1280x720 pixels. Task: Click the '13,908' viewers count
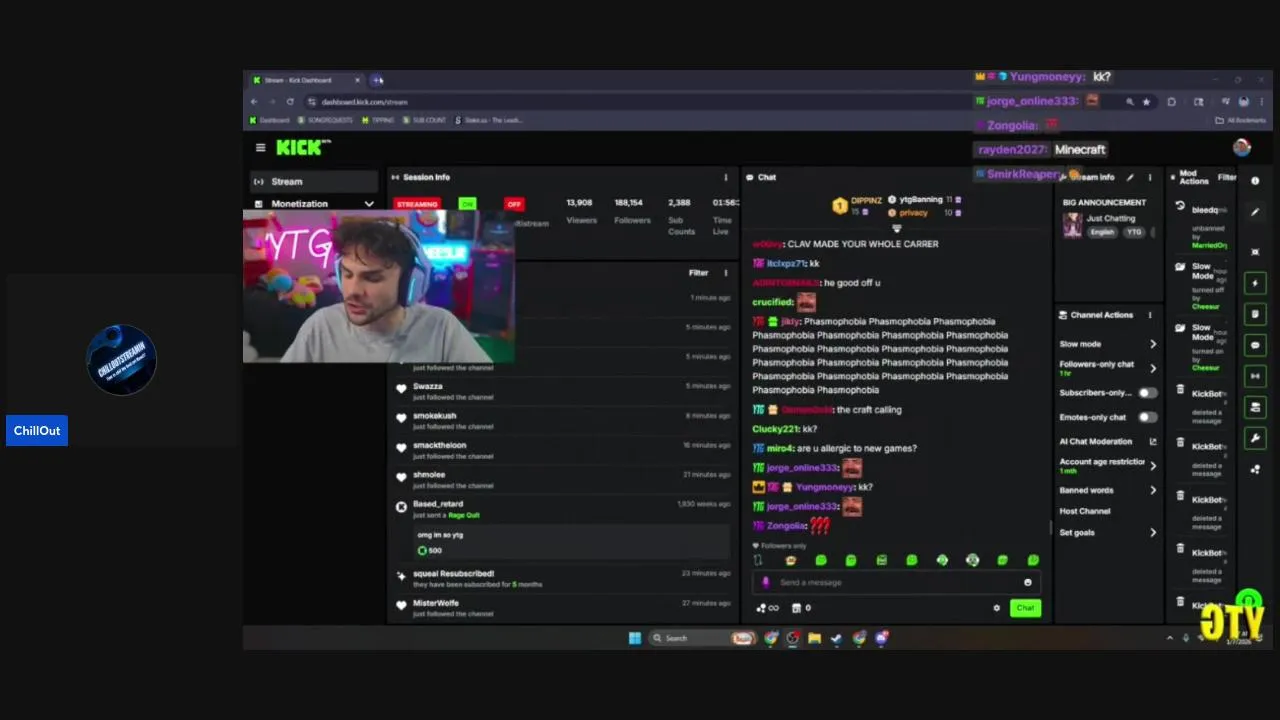(x=579, y=203)
